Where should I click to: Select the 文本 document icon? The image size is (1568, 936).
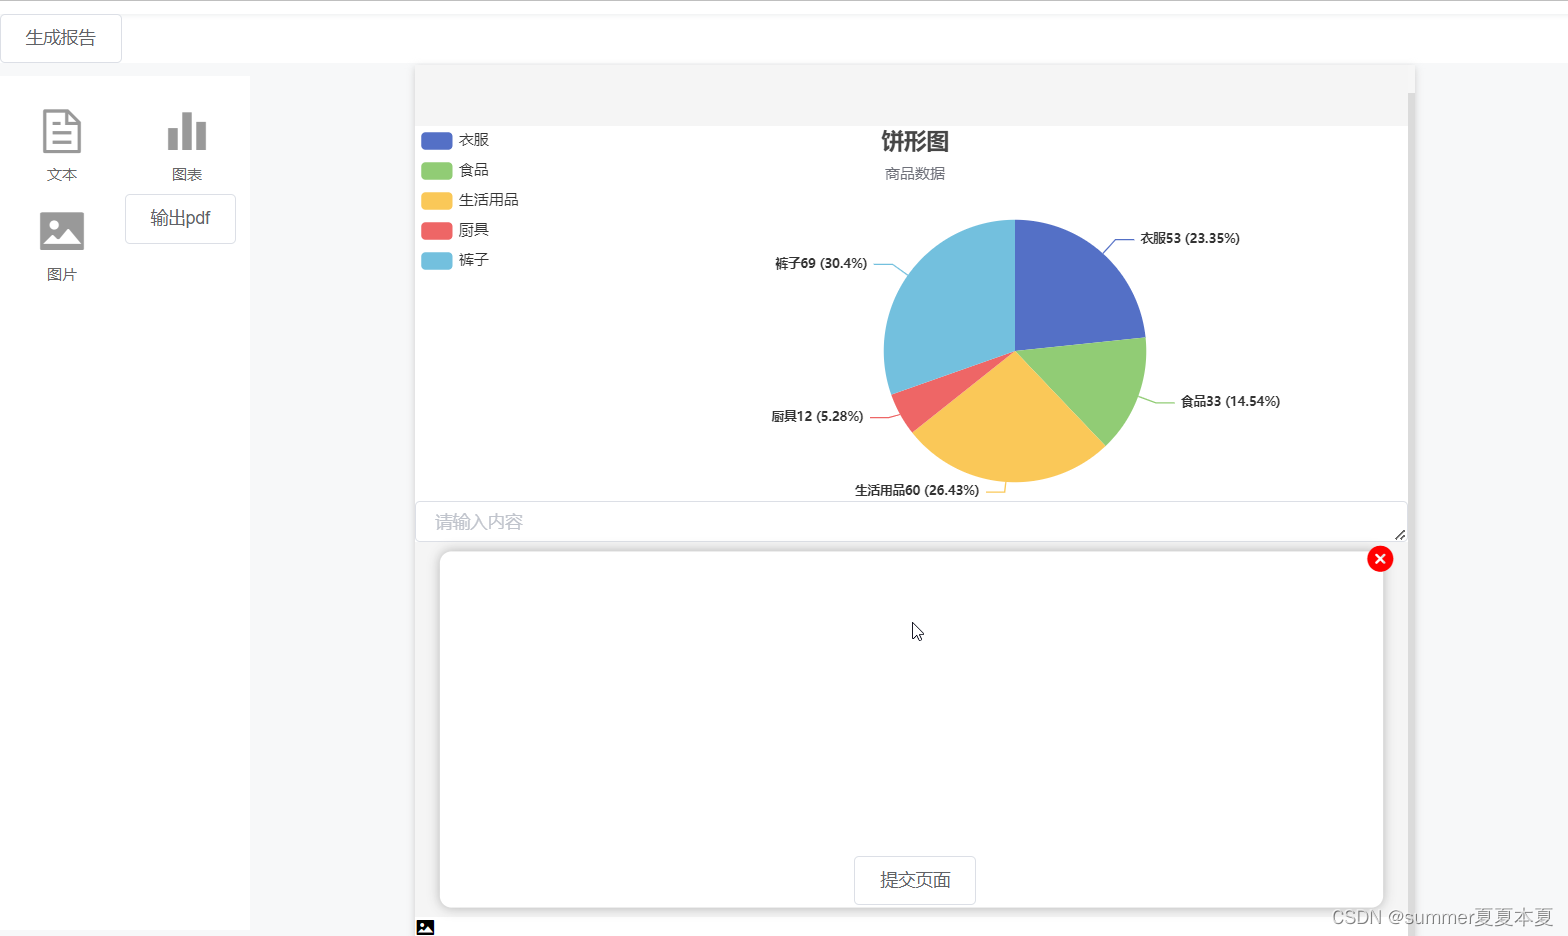coord(62,131)
